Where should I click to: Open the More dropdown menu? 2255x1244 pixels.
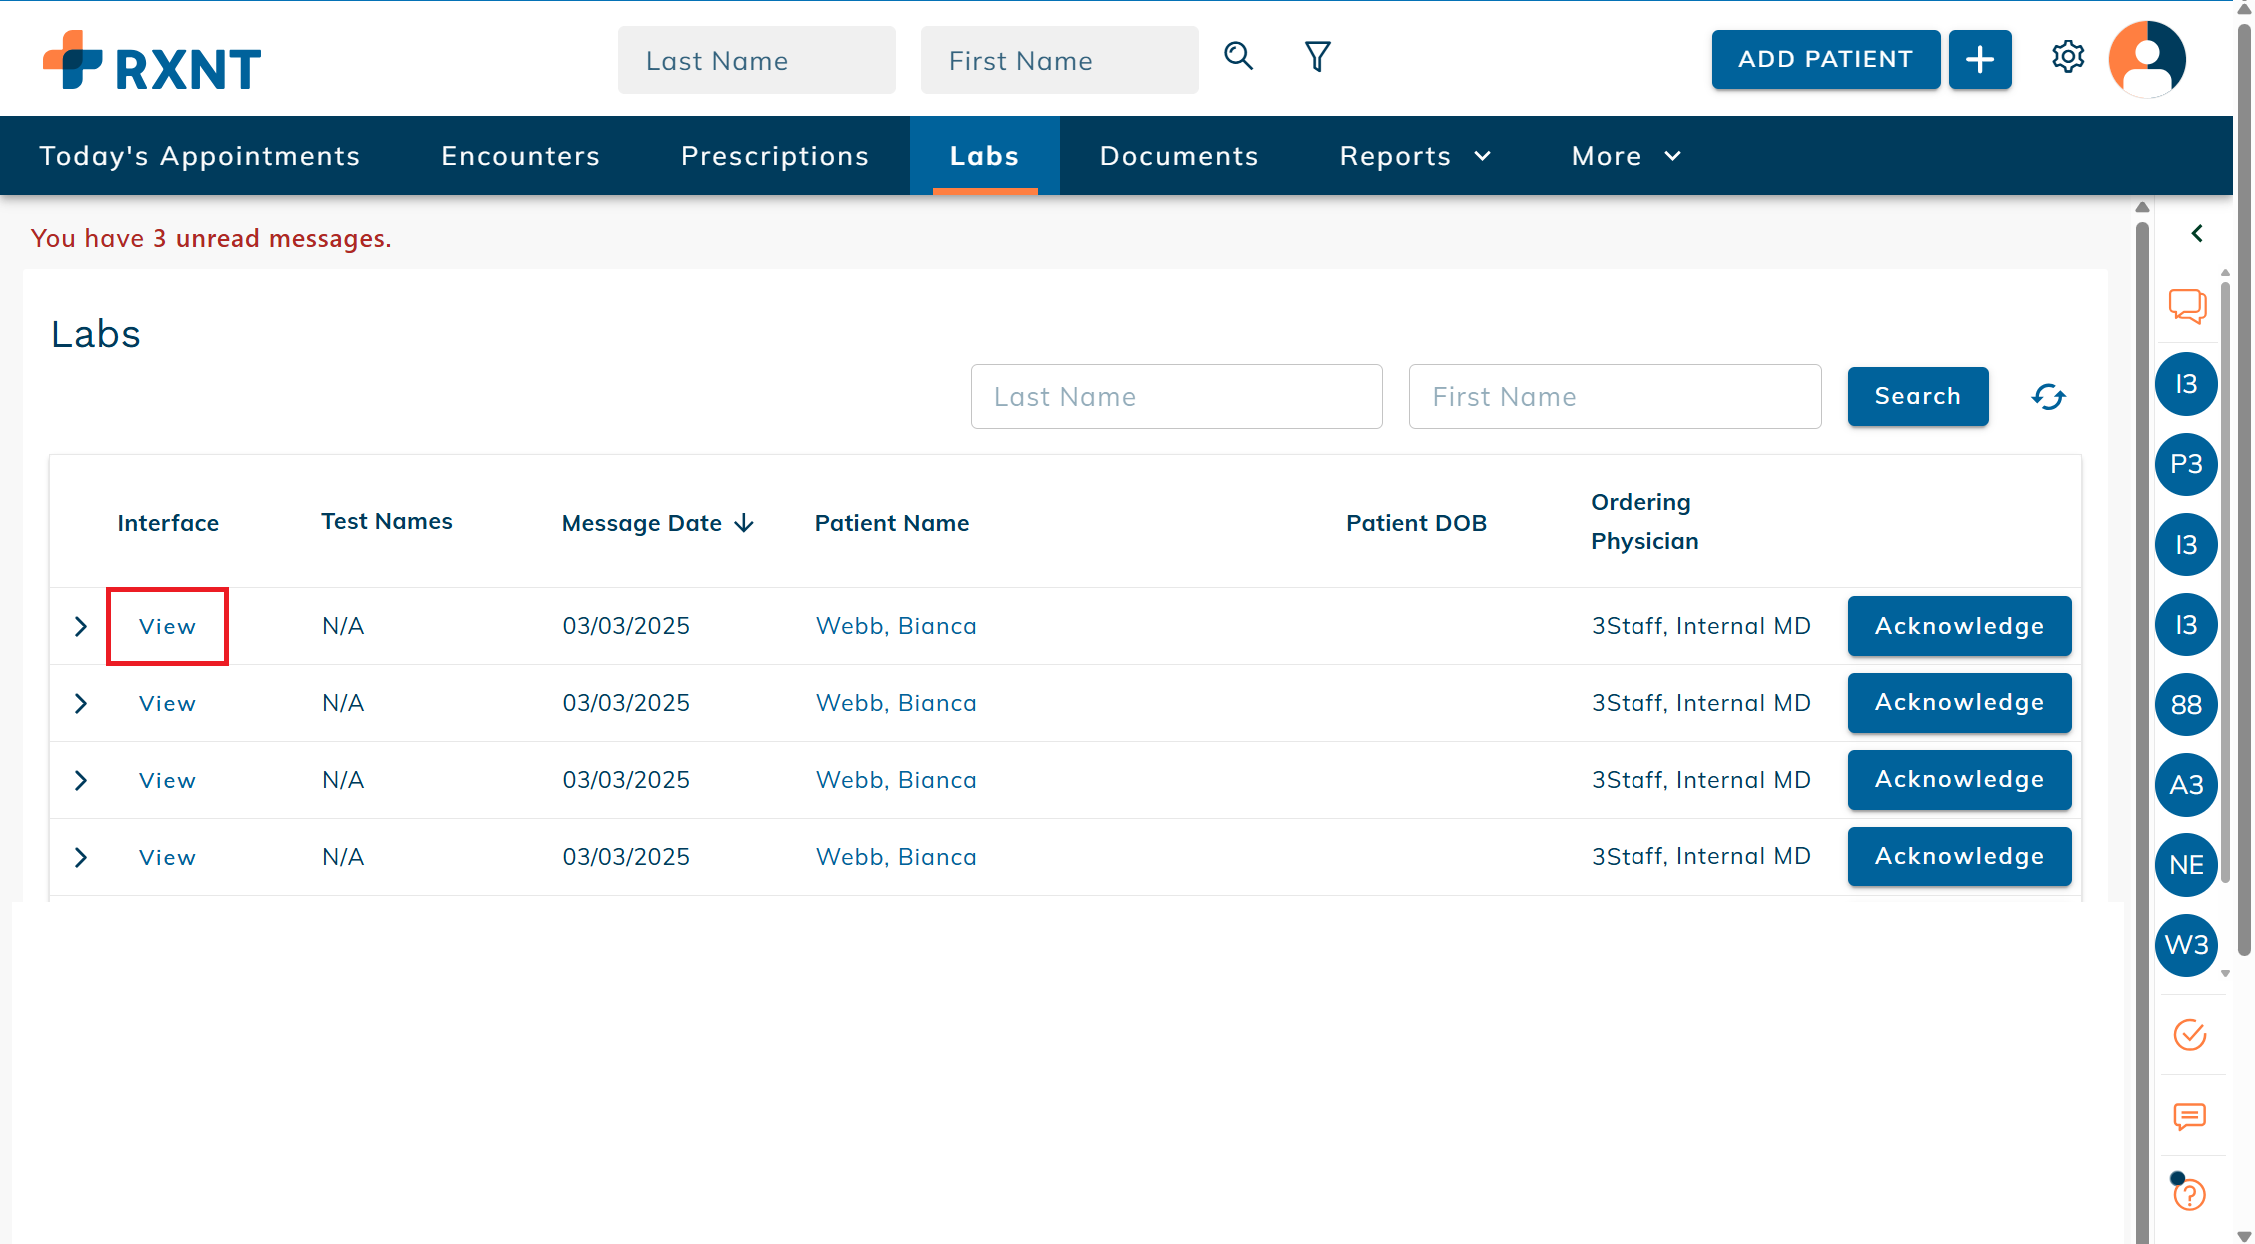coord(1625,156)
